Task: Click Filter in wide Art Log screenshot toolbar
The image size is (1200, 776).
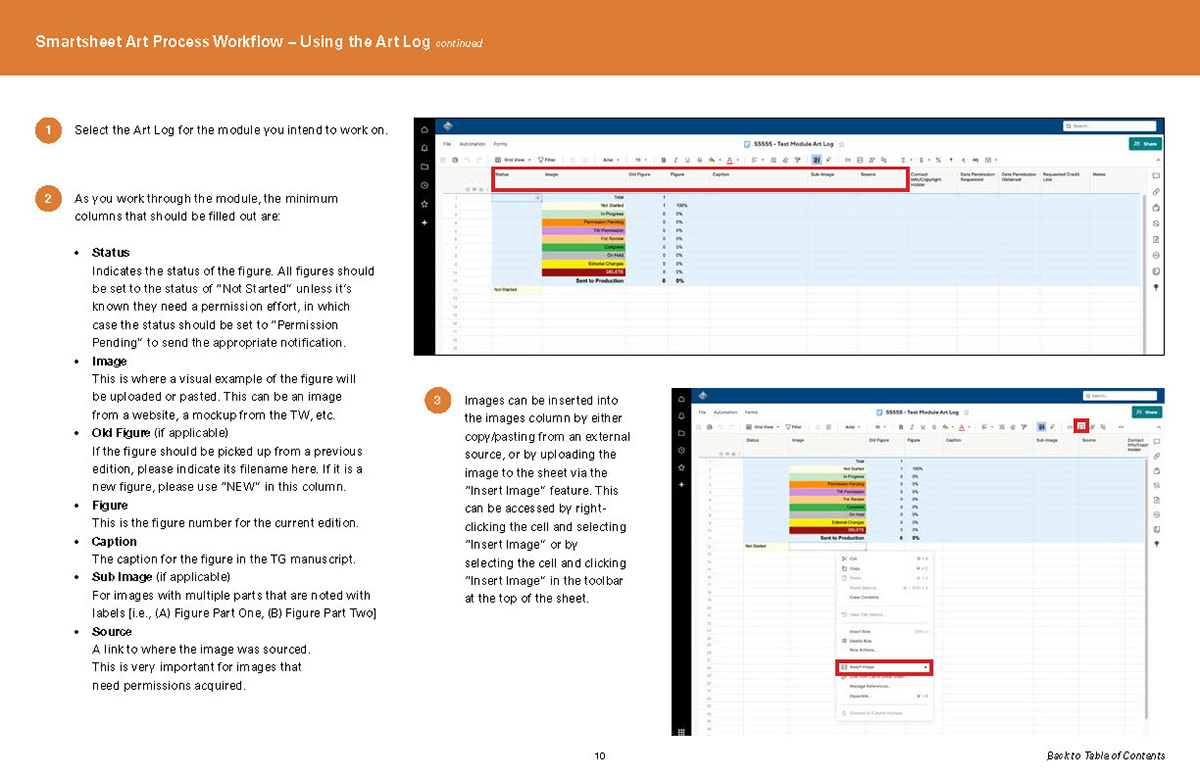Action: pos(547,160)
